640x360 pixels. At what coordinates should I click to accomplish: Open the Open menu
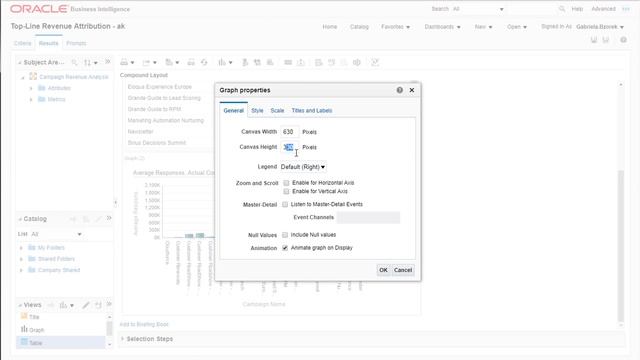point(517,27)
